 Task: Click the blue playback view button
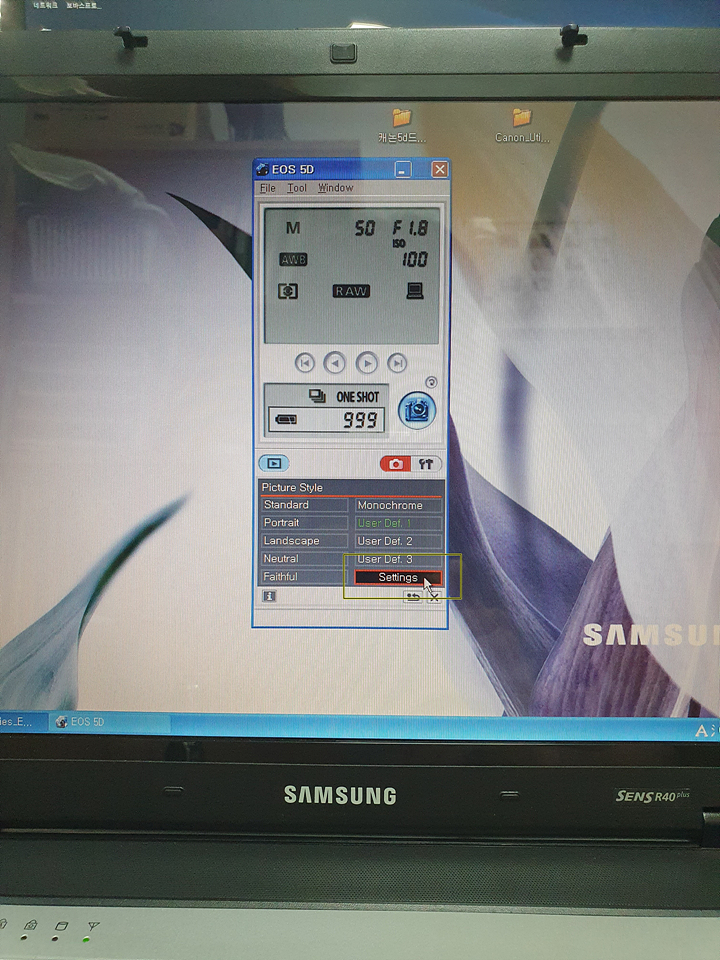pos(274,463)
